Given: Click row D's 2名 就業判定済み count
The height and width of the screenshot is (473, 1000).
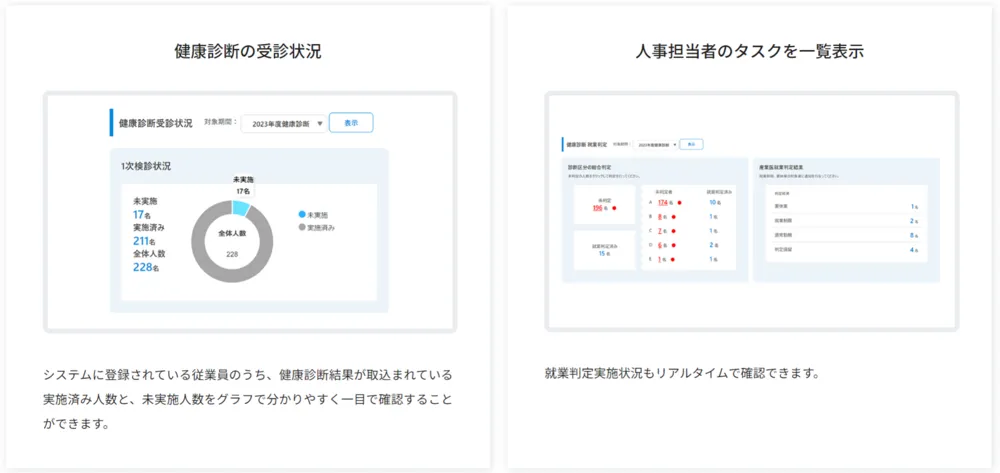Looking at the screenshot, I should click(x=714, y=245).
